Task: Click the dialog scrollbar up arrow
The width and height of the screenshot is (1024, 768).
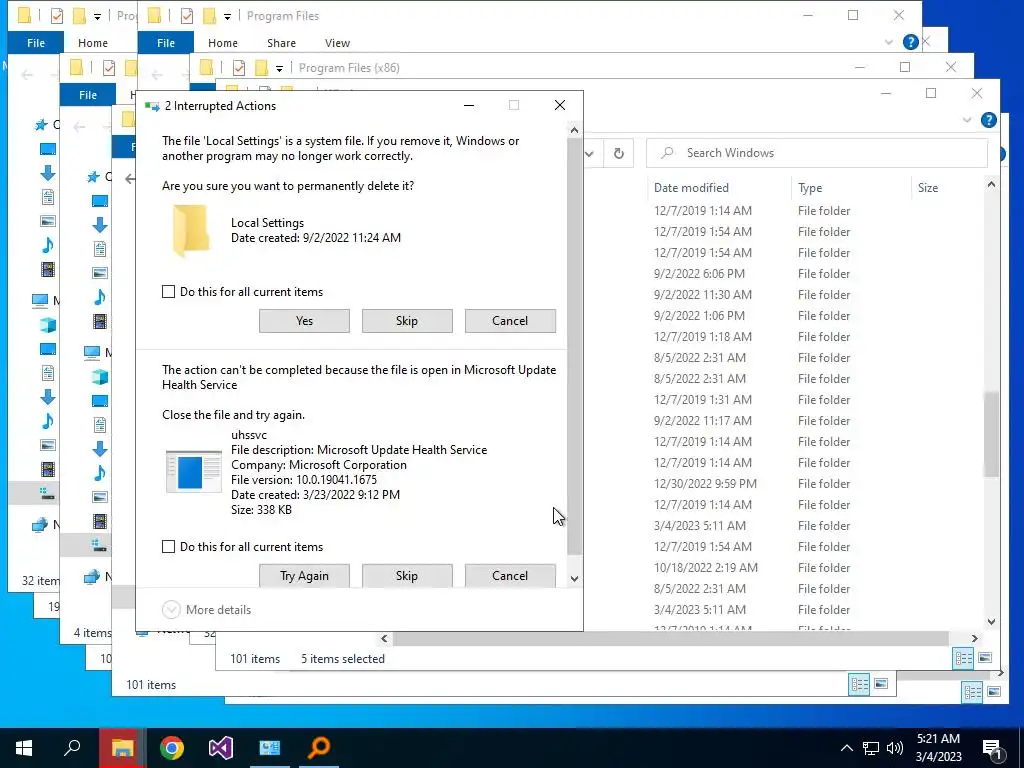Action: [x=574, y=130]
